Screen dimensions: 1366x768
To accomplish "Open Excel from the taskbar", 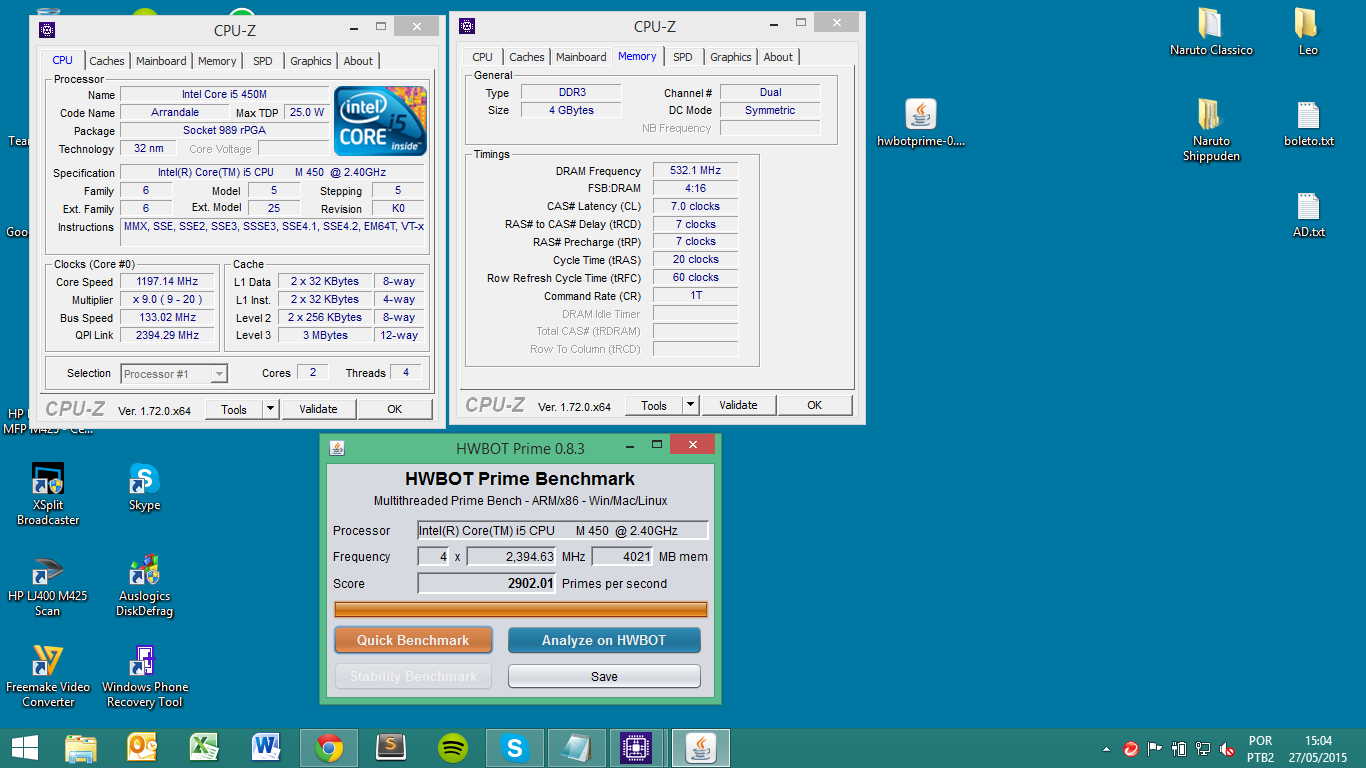I will pyautogui.click(x=205, y=747).
